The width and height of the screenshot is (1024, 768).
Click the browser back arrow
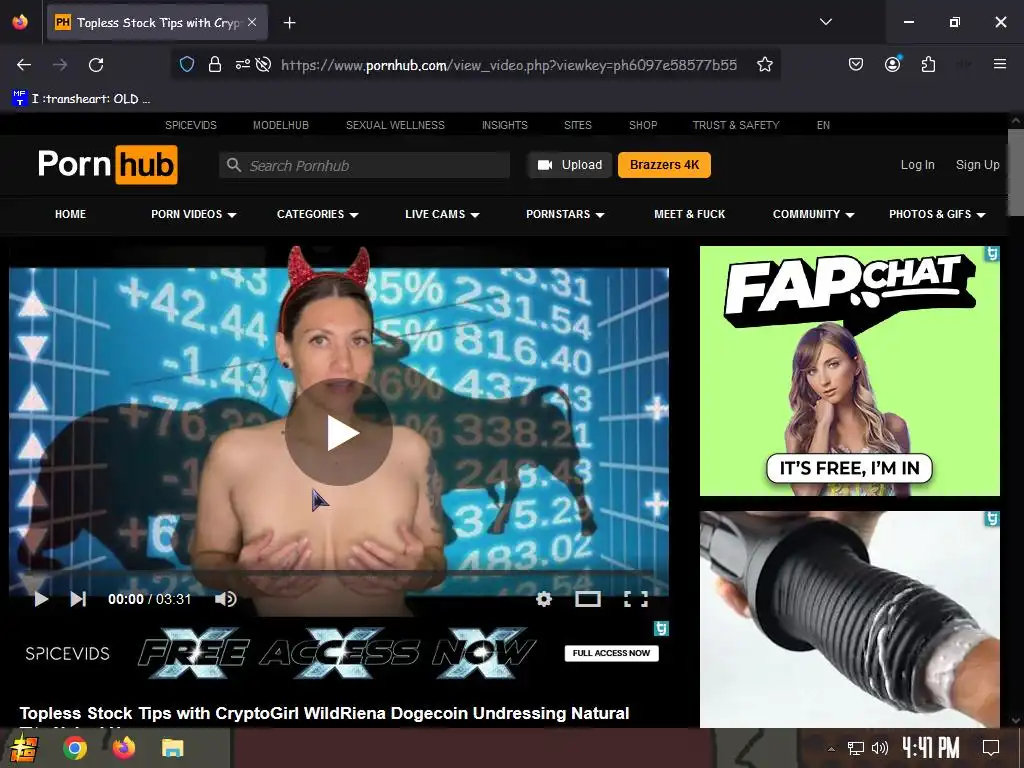tap(24, 65)
